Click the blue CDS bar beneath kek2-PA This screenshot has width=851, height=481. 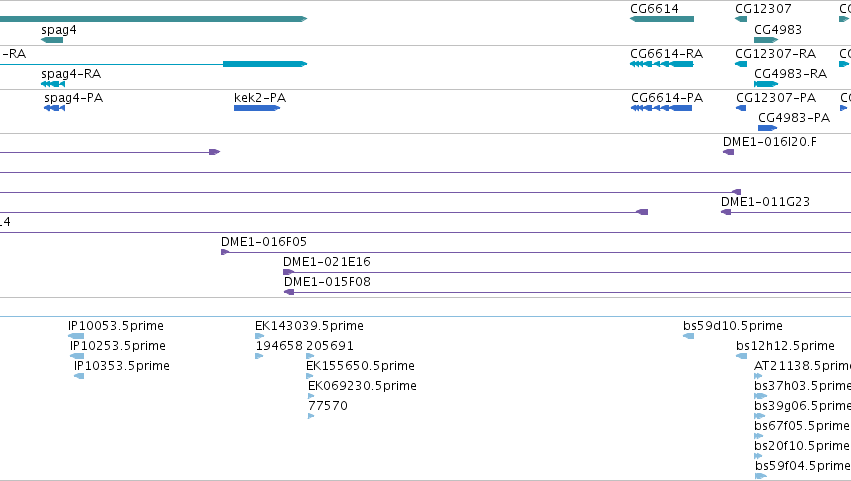click(257, 108)
